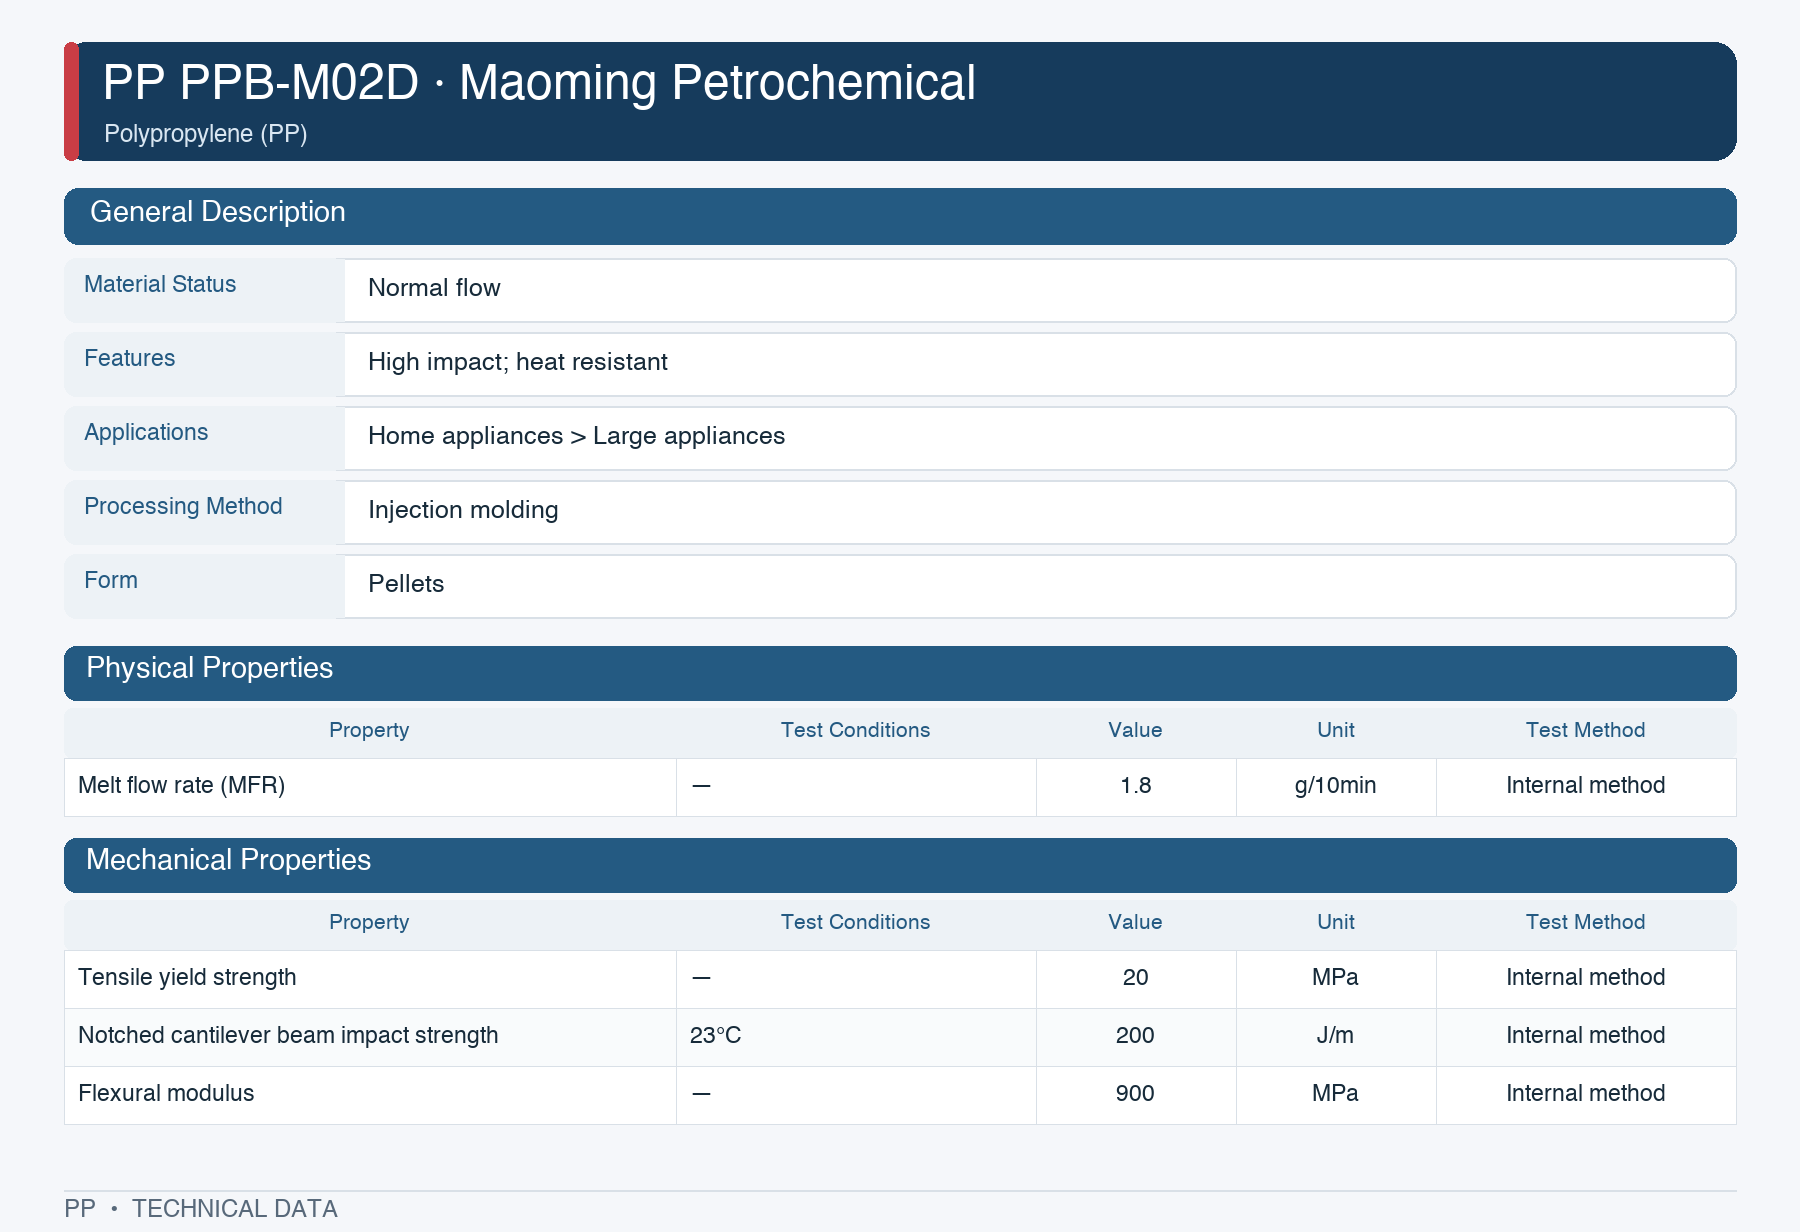Click Internal method in Melt flow rate row
The width and height of the screenshot is (1800, 1232).
coord(1586,786)
